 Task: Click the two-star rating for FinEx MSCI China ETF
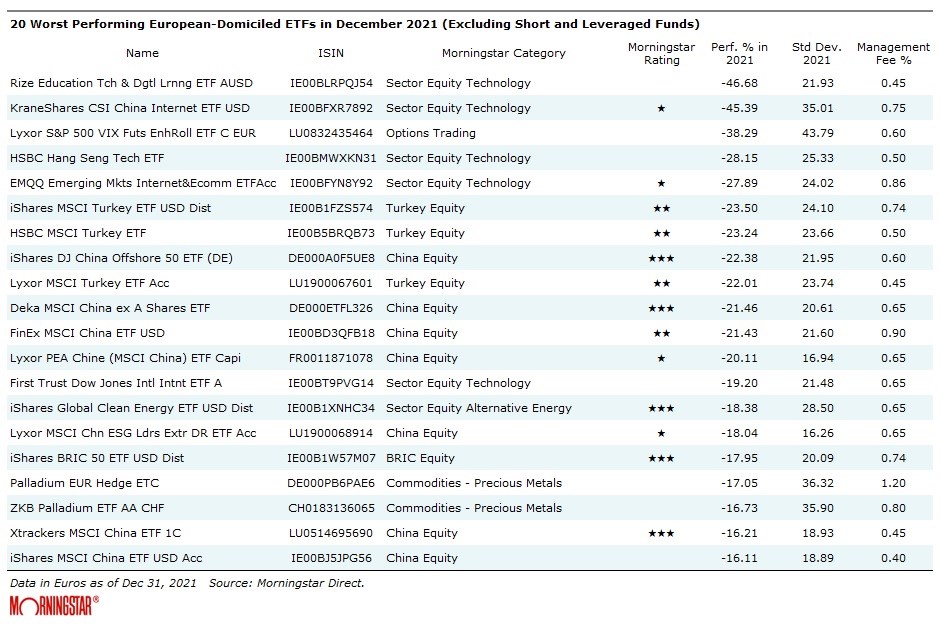coord(661,333)
